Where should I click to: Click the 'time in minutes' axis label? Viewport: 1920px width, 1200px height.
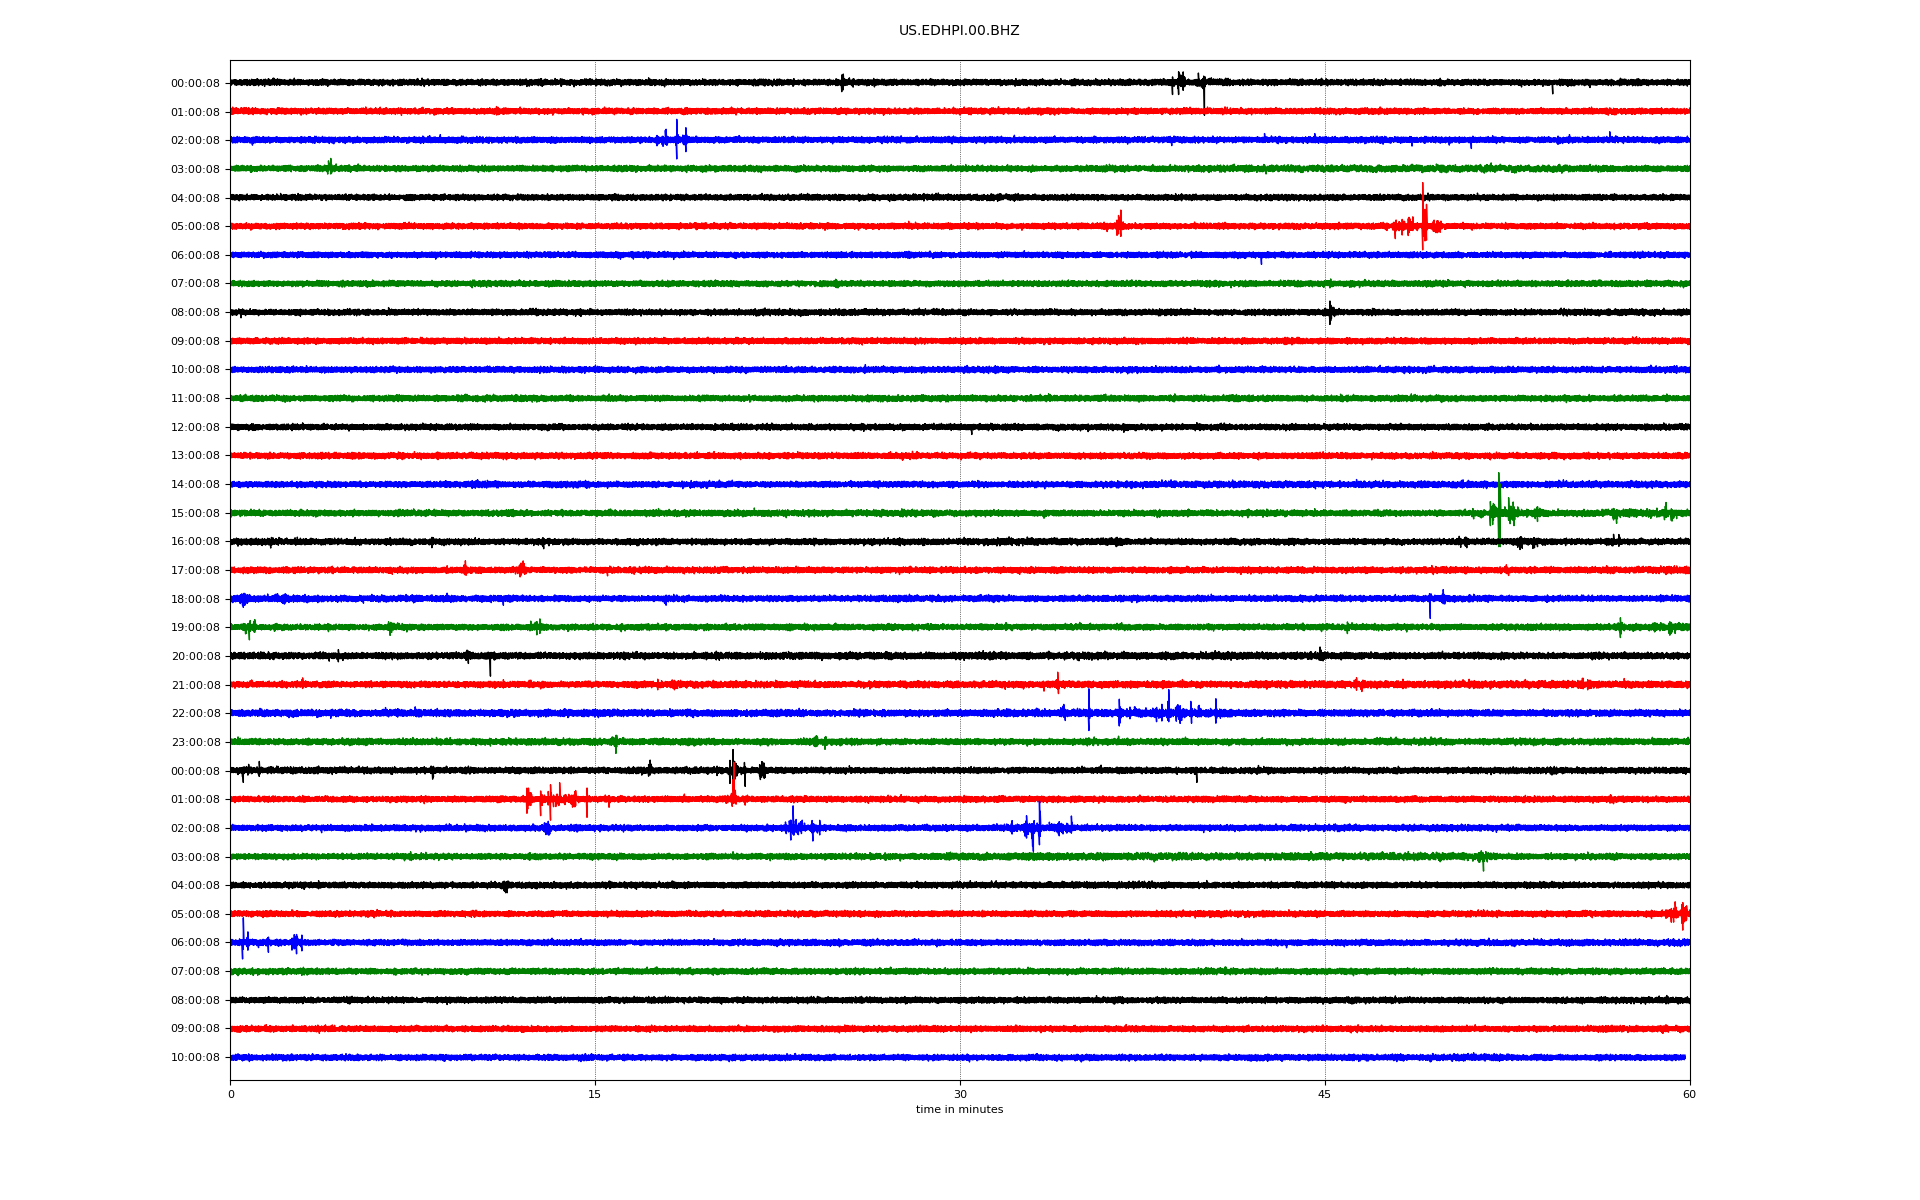point(958,1110)
